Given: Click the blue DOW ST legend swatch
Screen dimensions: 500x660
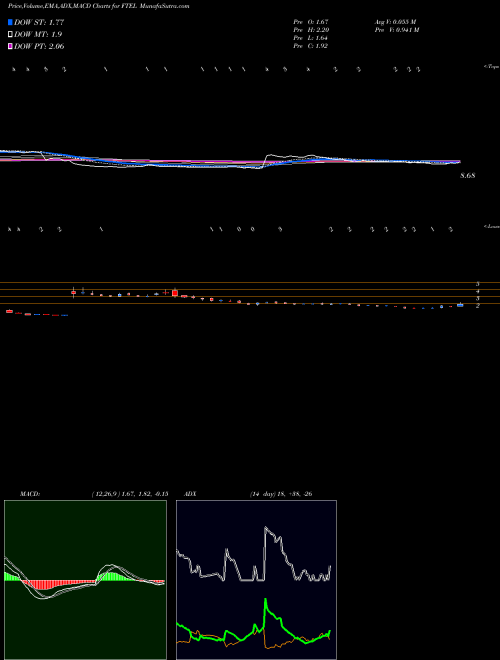Looking at the screenshot, I should [x=10, y=22].
